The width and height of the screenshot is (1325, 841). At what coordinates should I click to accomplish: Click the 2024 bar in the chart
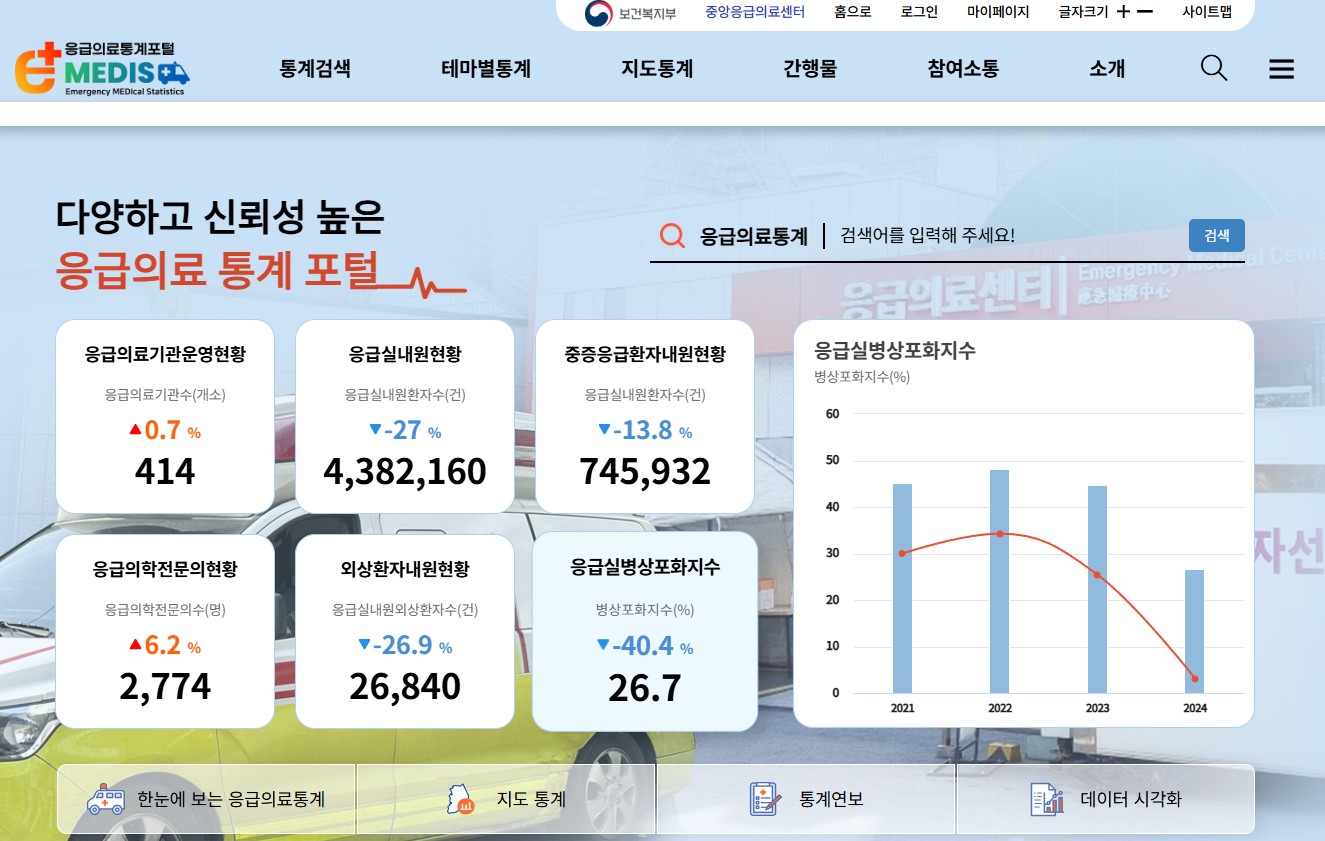coord(1195,632)
